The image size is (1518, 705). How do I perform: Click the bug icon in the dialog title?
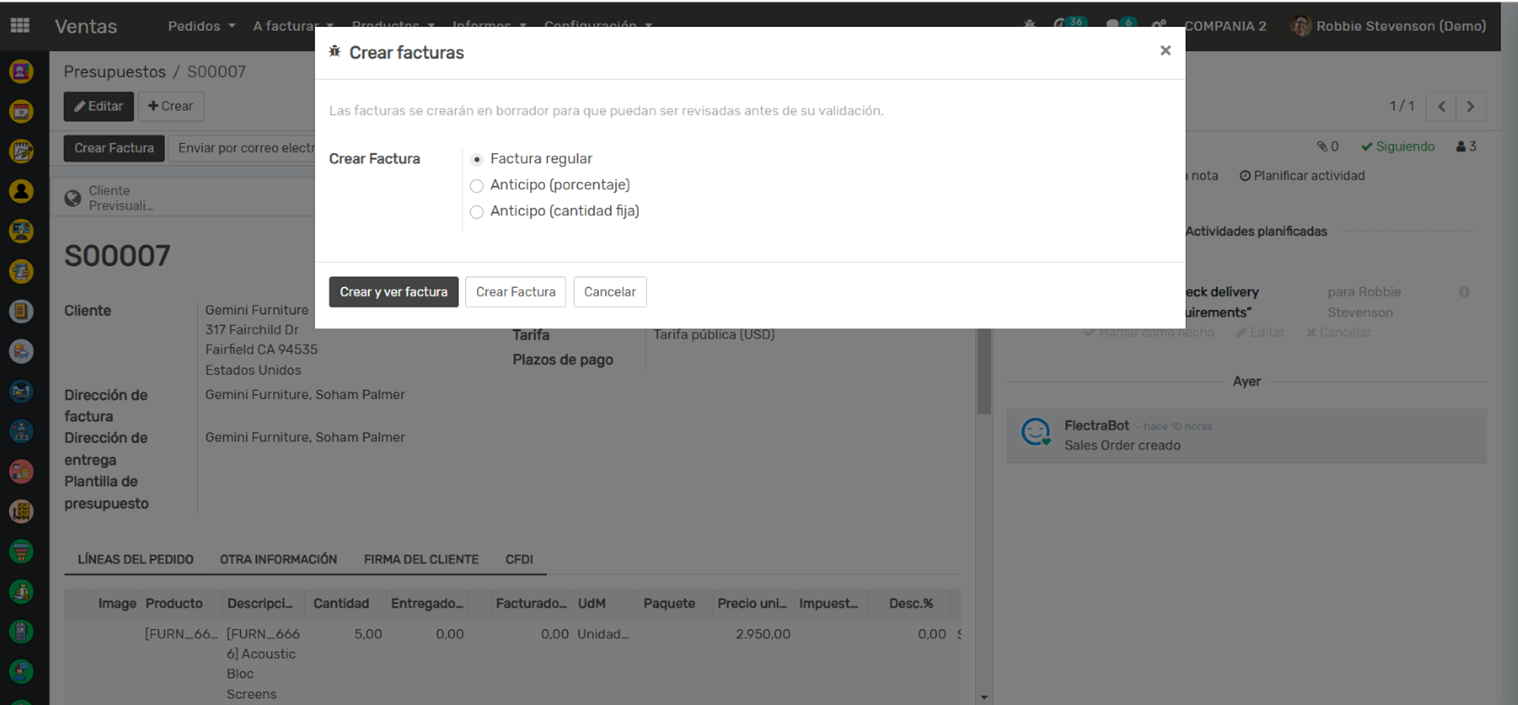pyautogui.click(x=335, y=52)
